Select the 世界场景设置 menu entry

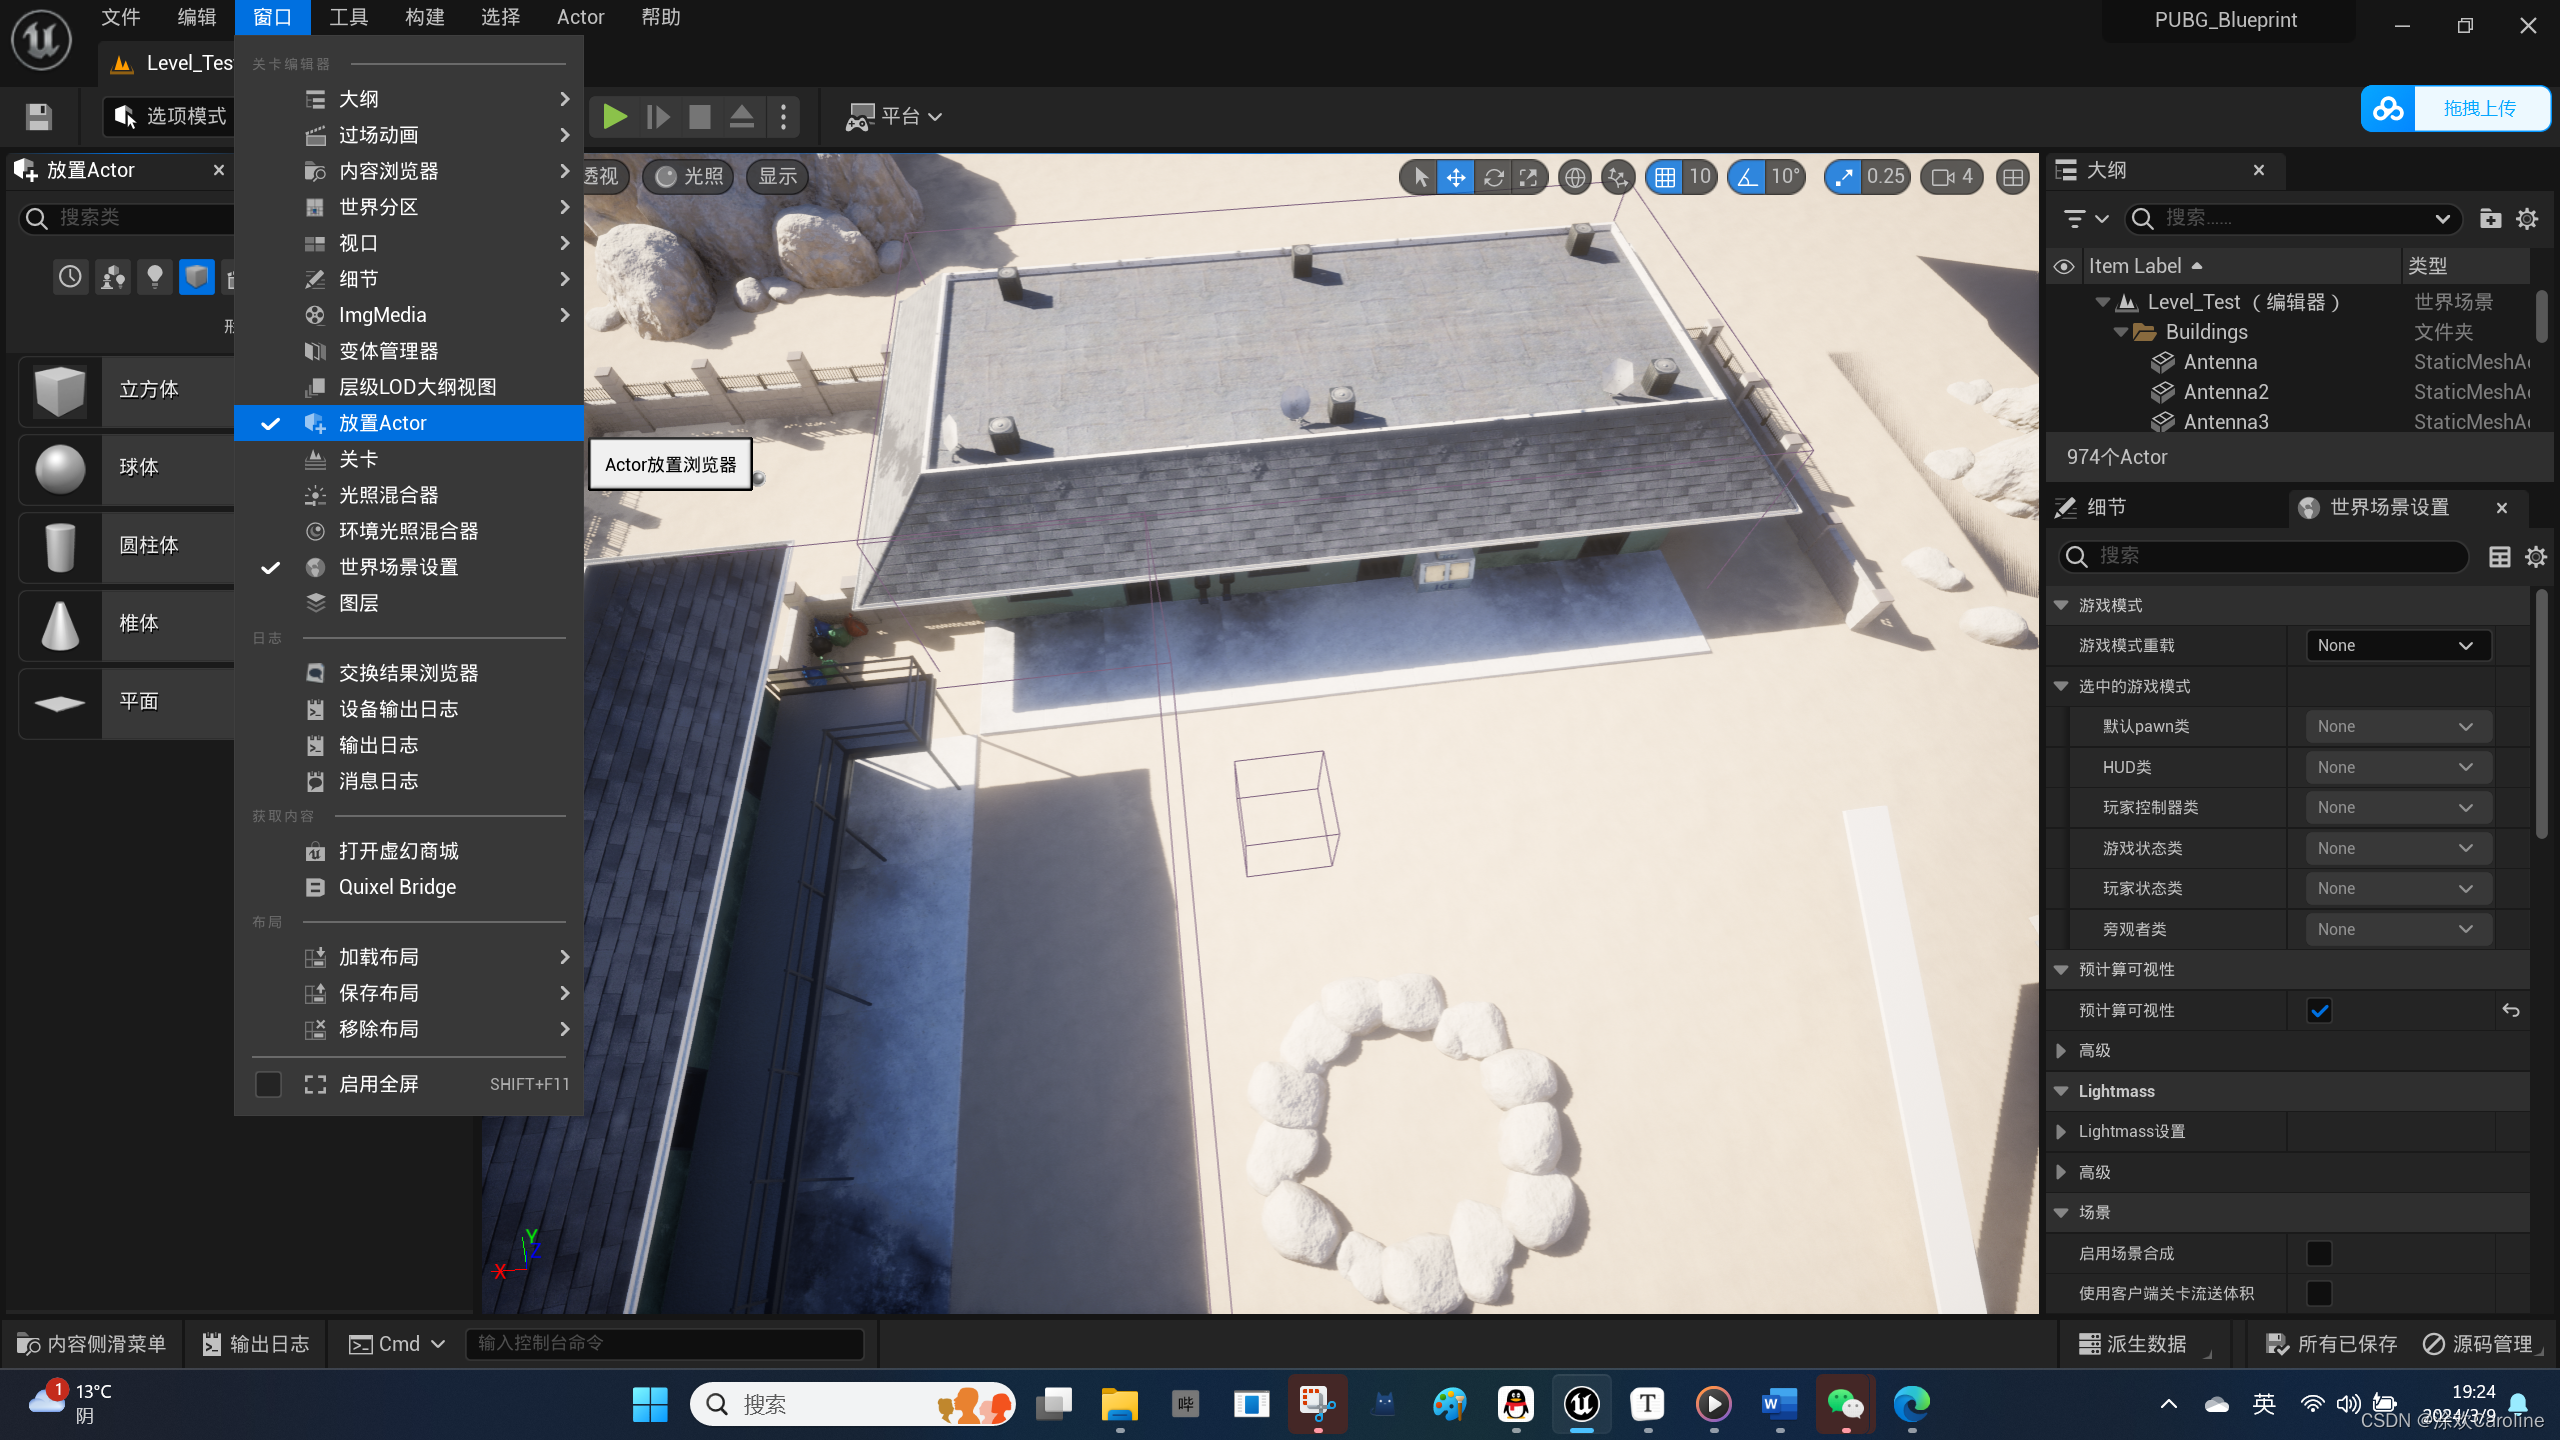coord(398,567)
